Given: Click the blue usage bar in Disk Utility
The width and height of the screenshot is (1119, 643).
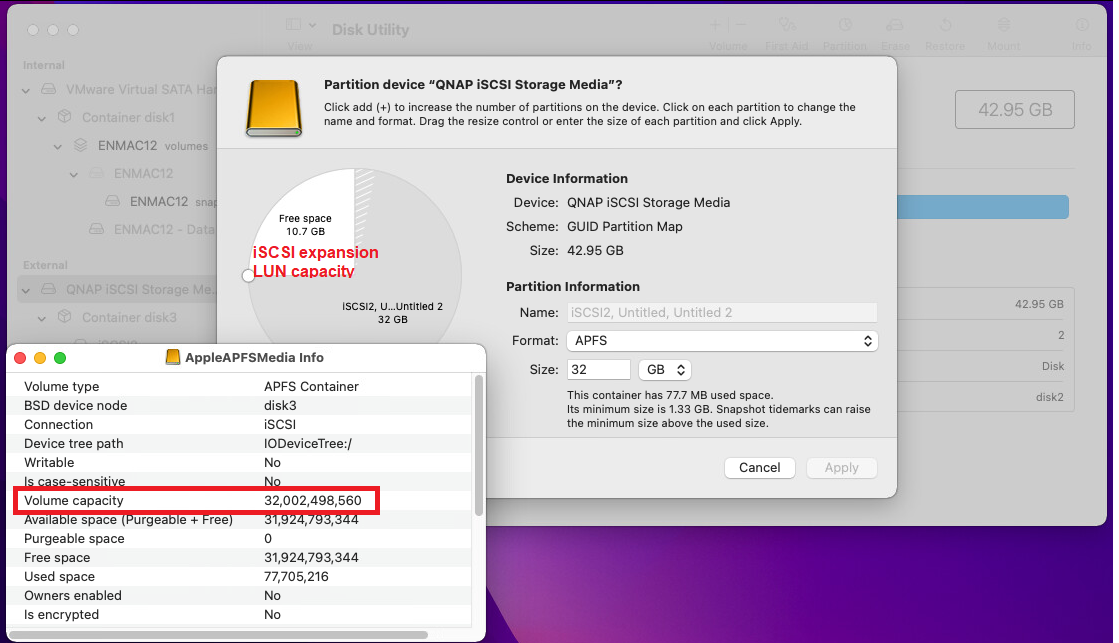Looking at the screenshot, I should pos(983,207).
